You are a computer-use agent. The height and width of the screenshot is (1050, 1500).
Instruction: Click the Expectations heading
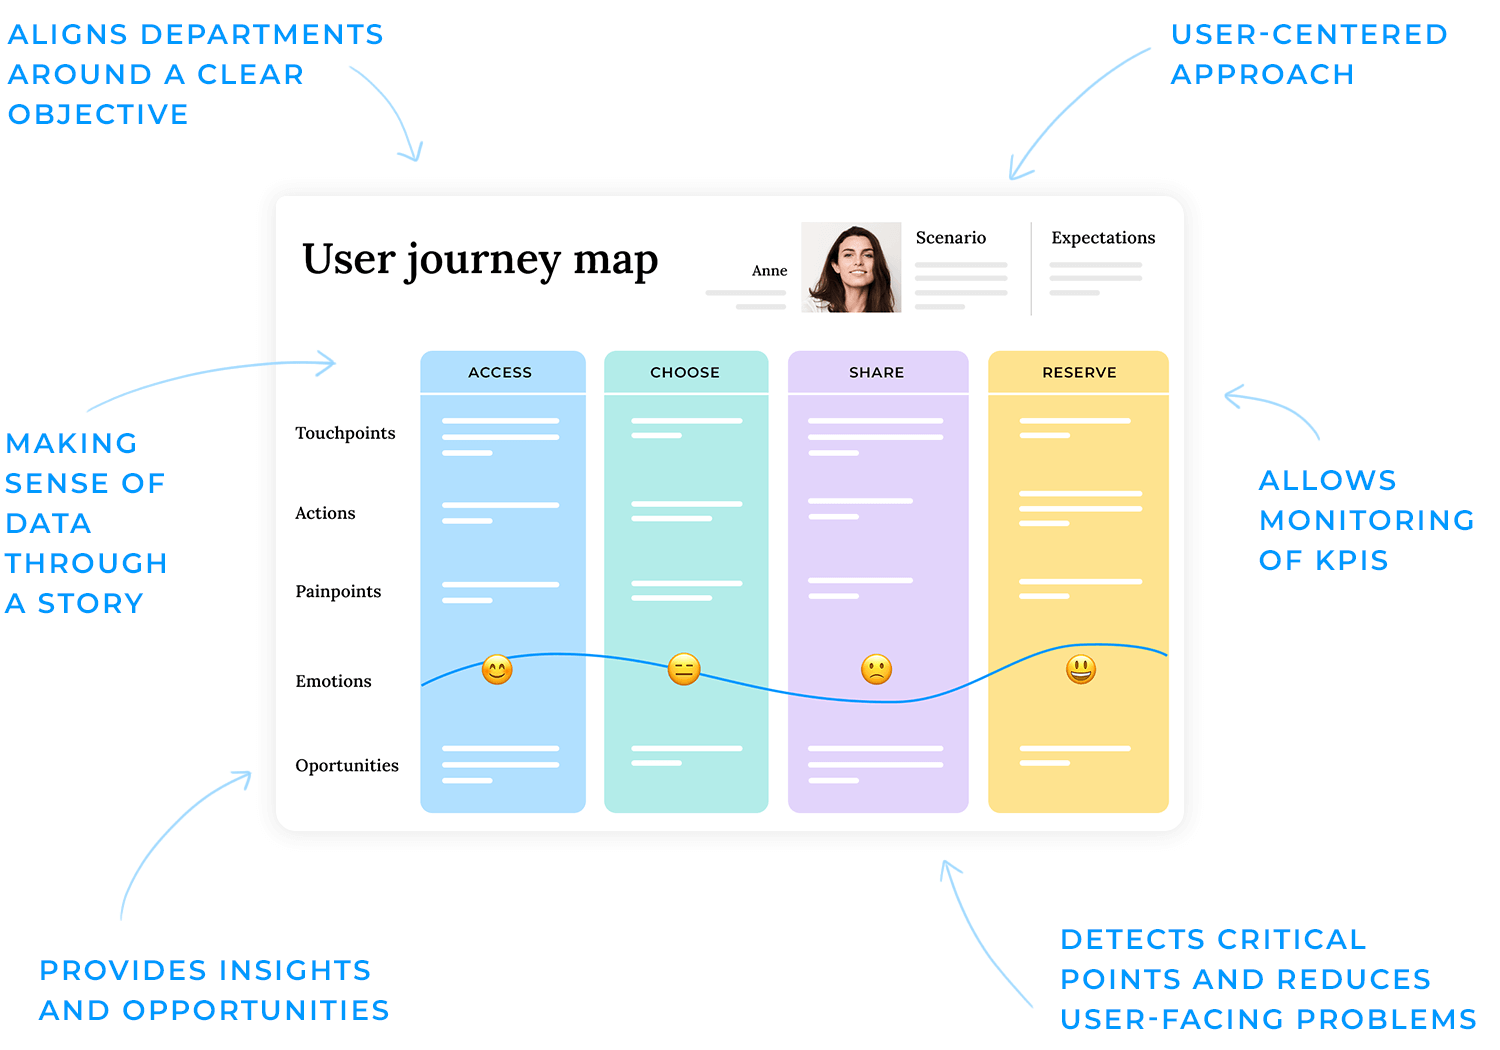[x=1103, y=238]
